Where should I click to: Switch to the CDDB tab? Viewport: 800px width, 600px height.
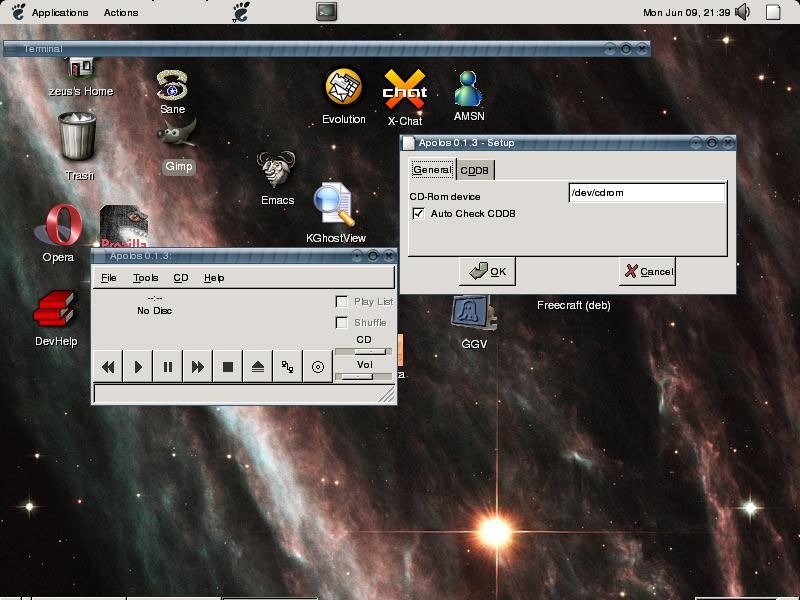click(x=475, y=171)
